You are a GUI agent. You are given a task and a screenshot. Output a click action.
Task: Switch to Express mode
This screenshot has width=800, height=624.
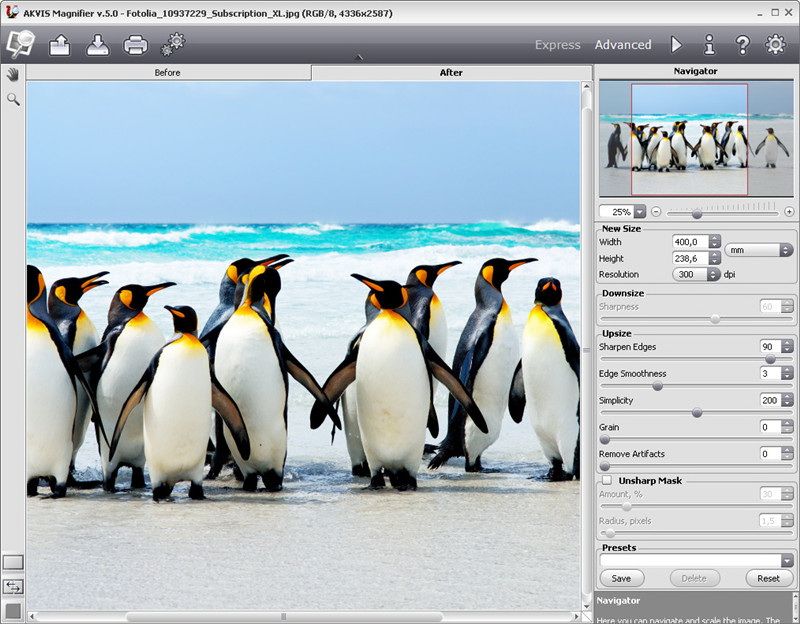tap(557, 45)
